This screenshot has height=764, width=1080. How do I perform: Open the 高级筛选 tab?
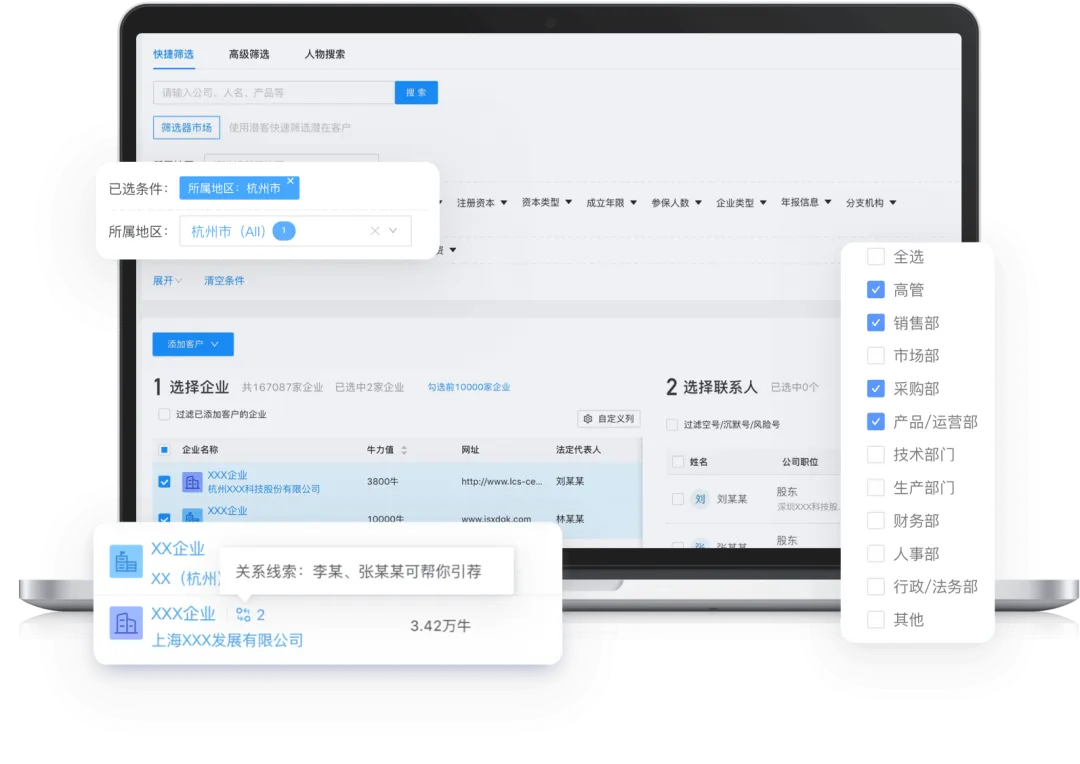(249, 54)
